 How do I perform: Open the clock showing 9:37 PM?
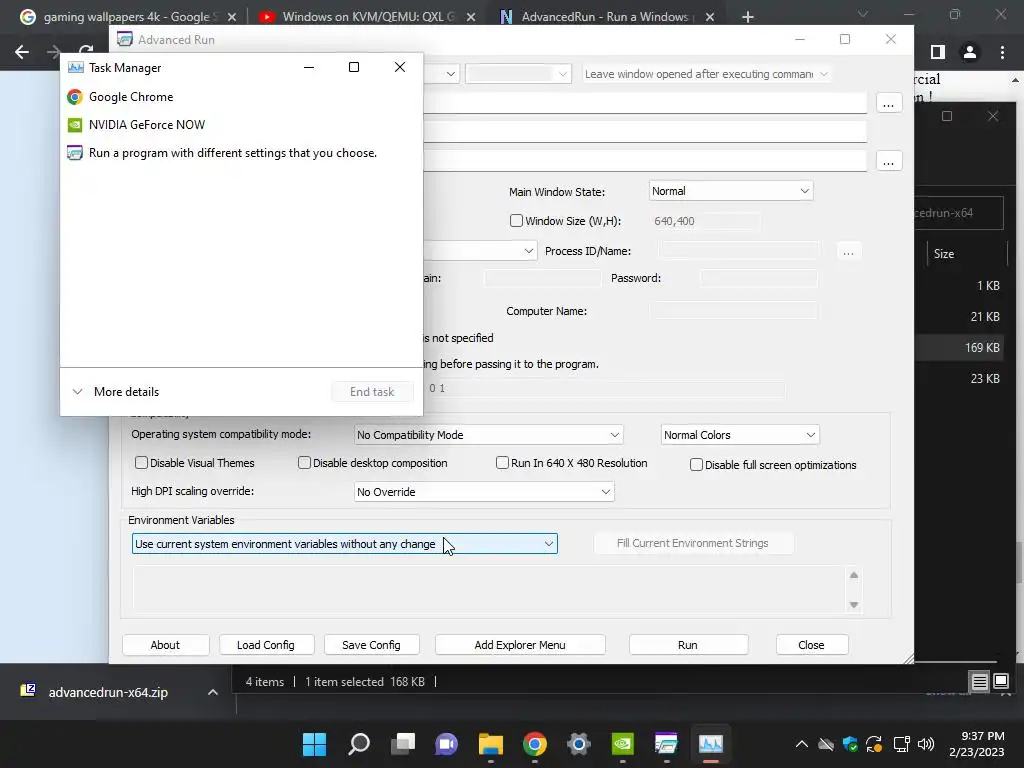click(x=977, y=744)
